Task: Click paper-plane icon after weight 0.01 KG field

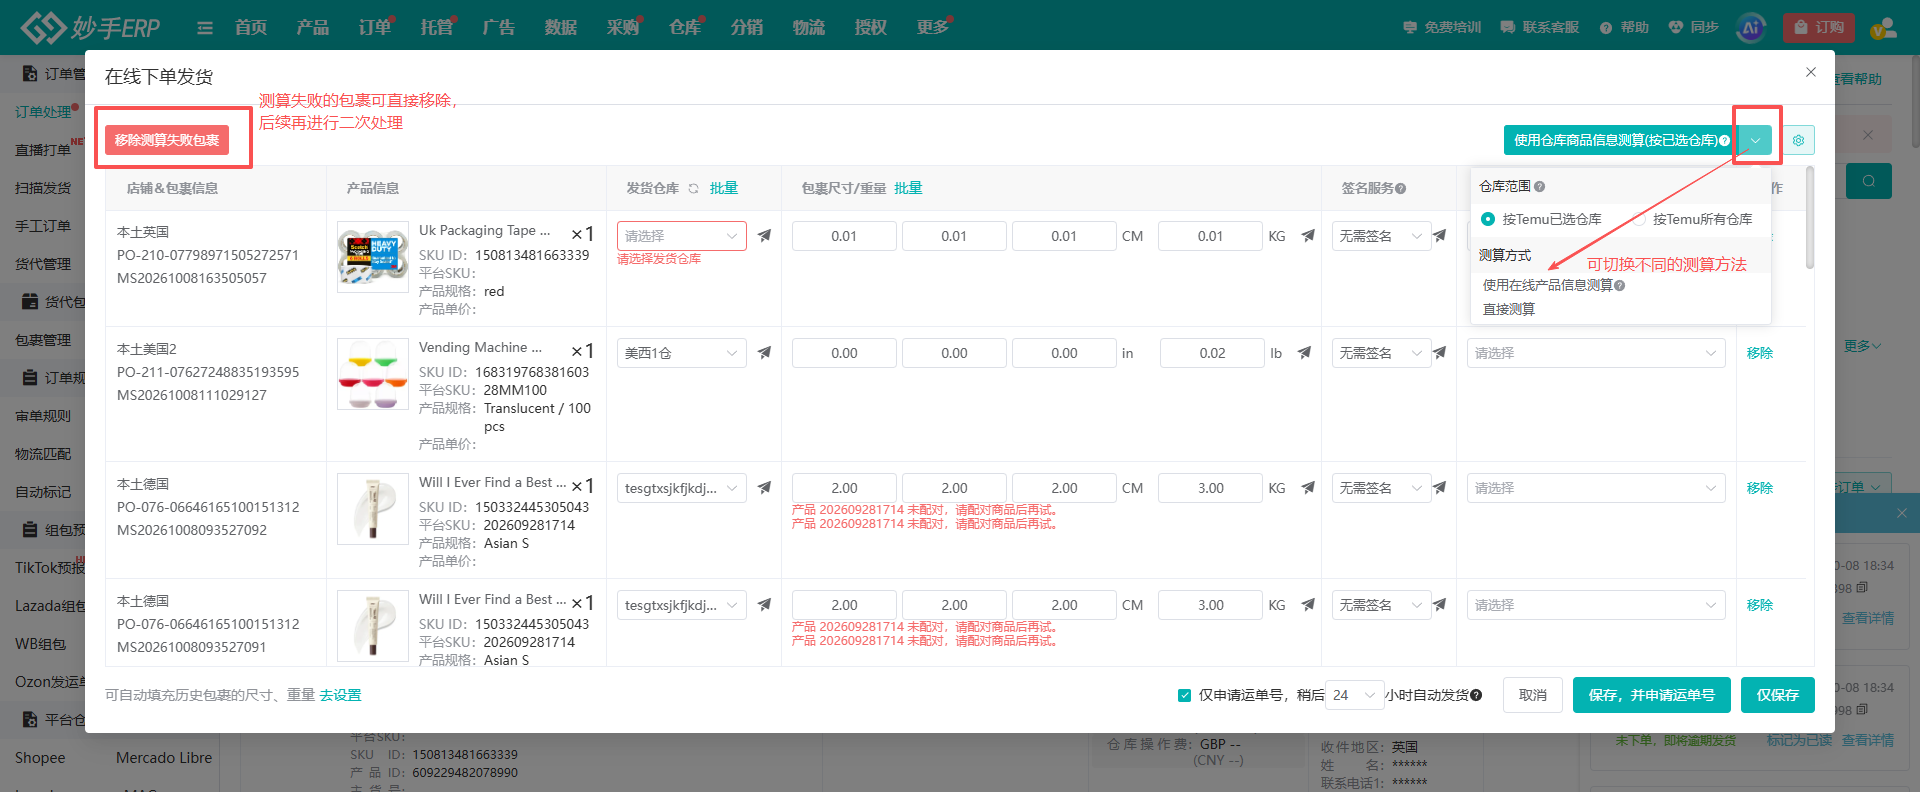Action: click(x=1307, y=236)
